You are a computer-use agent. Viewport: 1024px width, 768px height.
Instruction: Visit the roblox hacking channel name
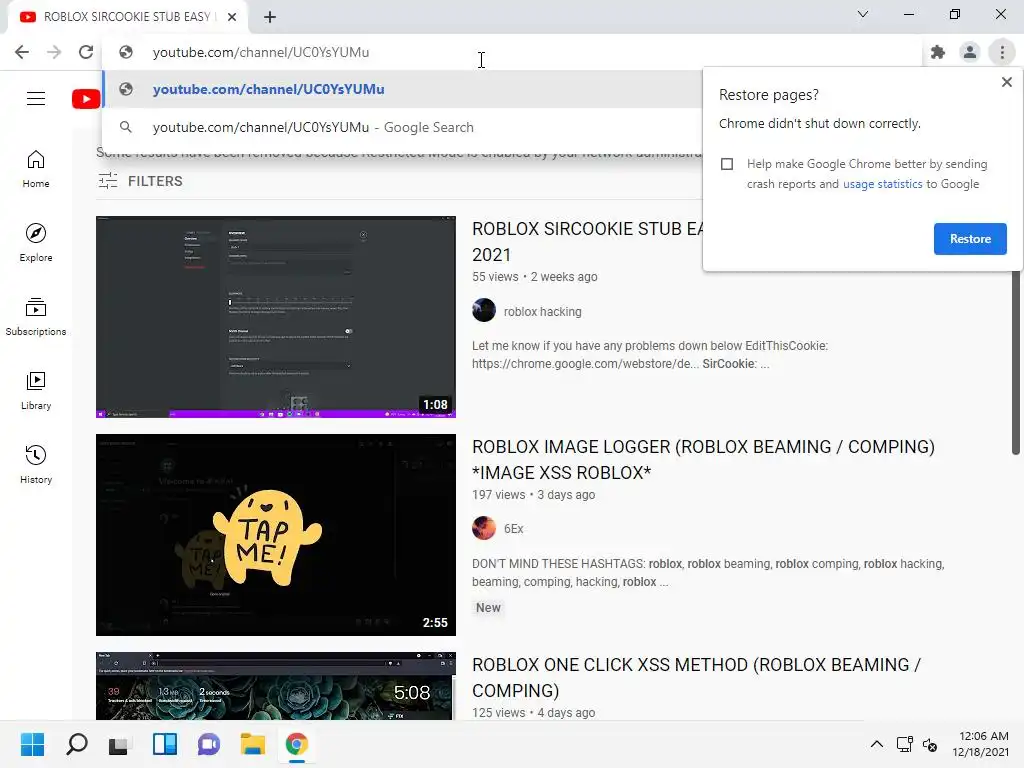coord(543,312)
